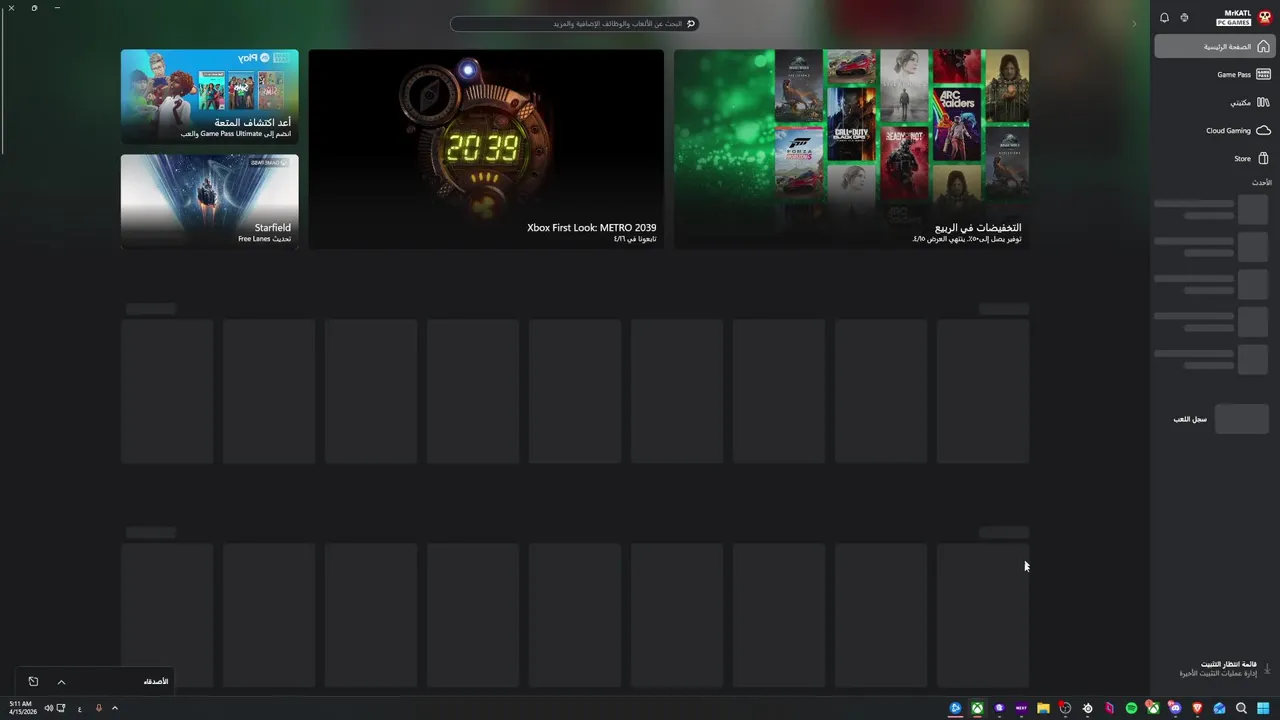1280x720 pixels.
Task: Click the magnifier icon inside the search box
Action: click(690, 23)
